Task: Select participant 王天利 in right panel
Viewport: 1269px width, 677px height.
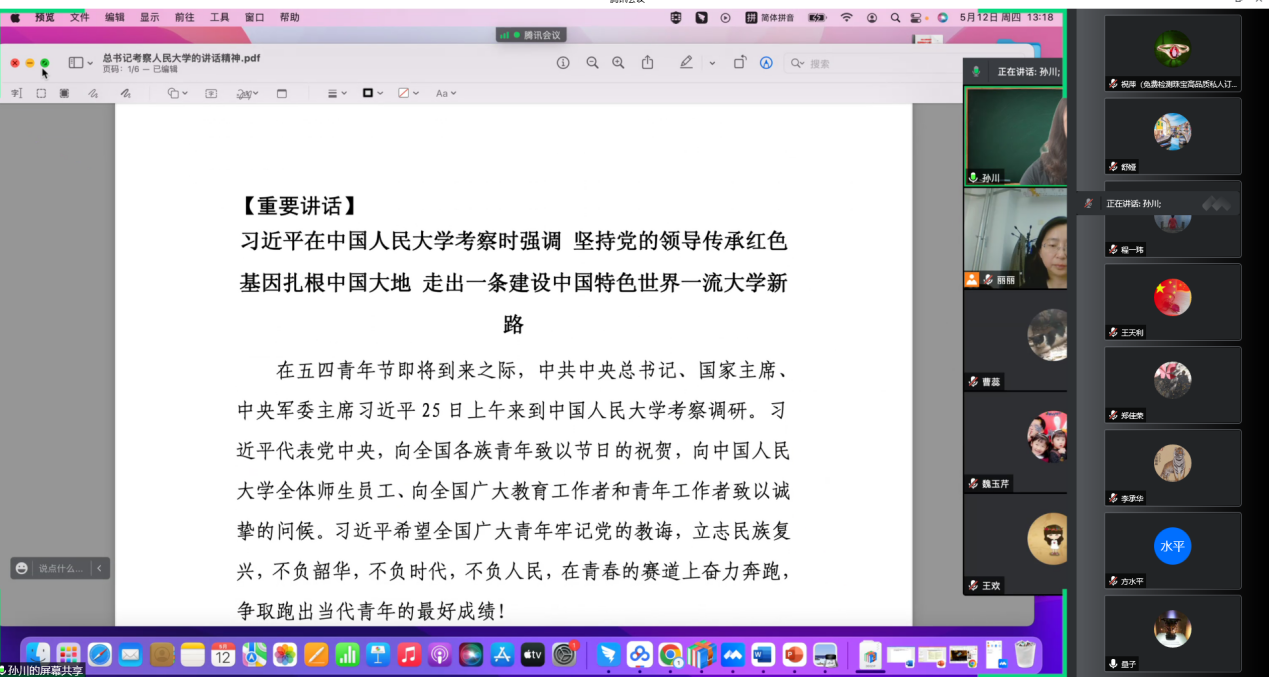Action: point(1173,302)
